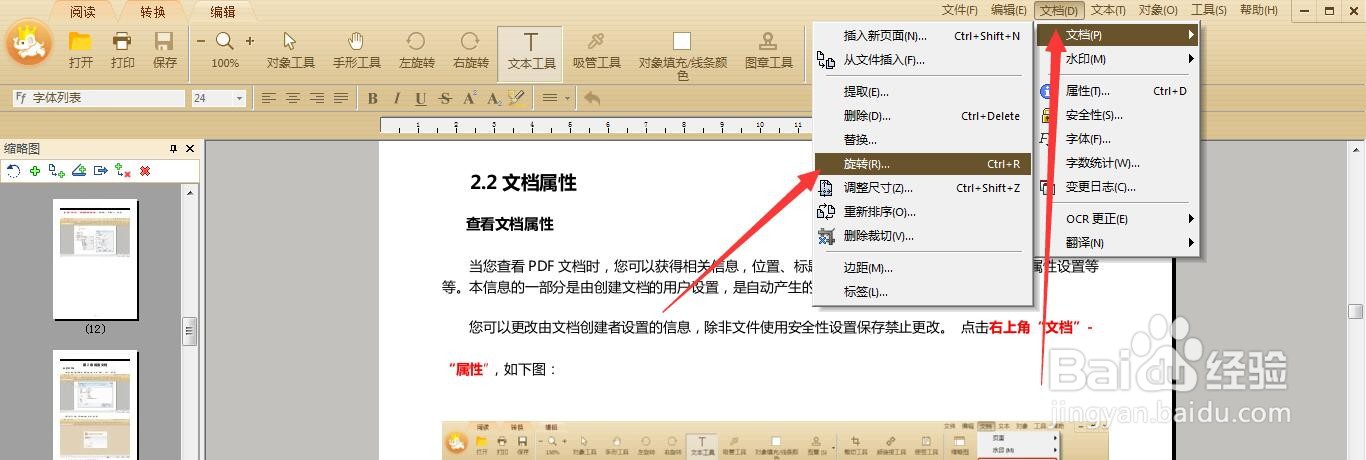Switch to the 转换 tab

pyautogui.click(x=153, y=12)
